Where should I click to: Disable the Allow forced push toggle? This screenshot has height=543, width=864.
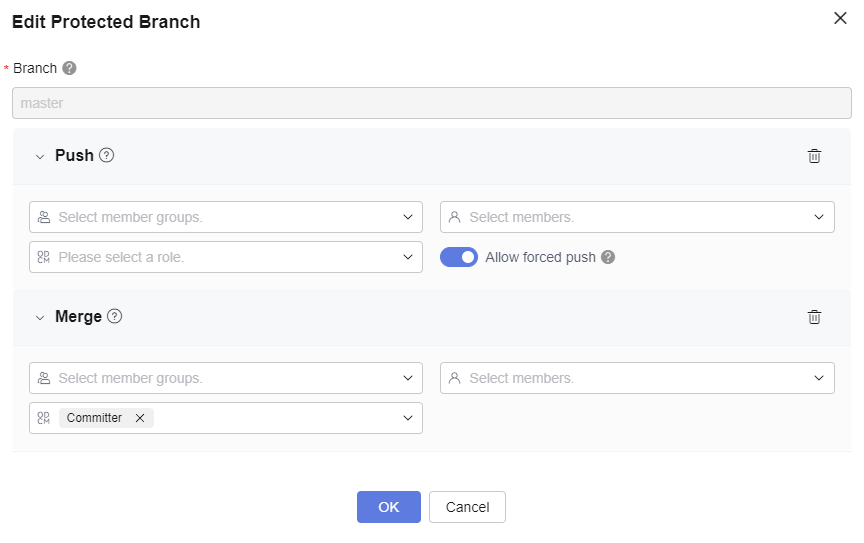(459, 257)
